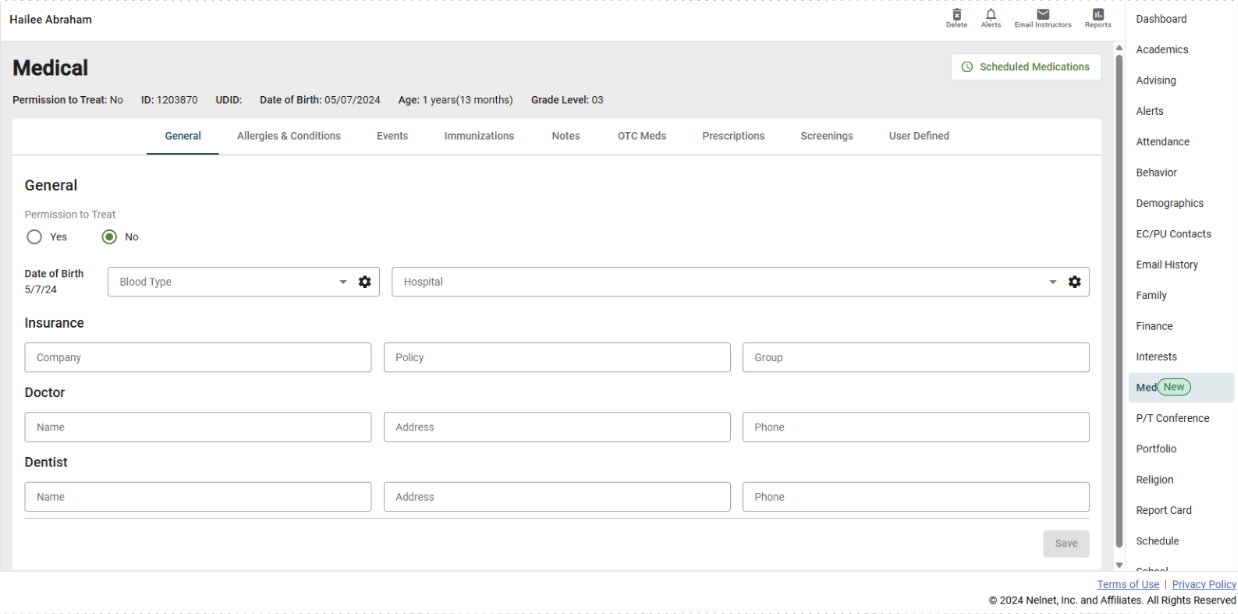The height and width of the screenshot is (614, 1238).
Task: Open the Alerts bell icon in top toolbar
Action: (990, 18)
